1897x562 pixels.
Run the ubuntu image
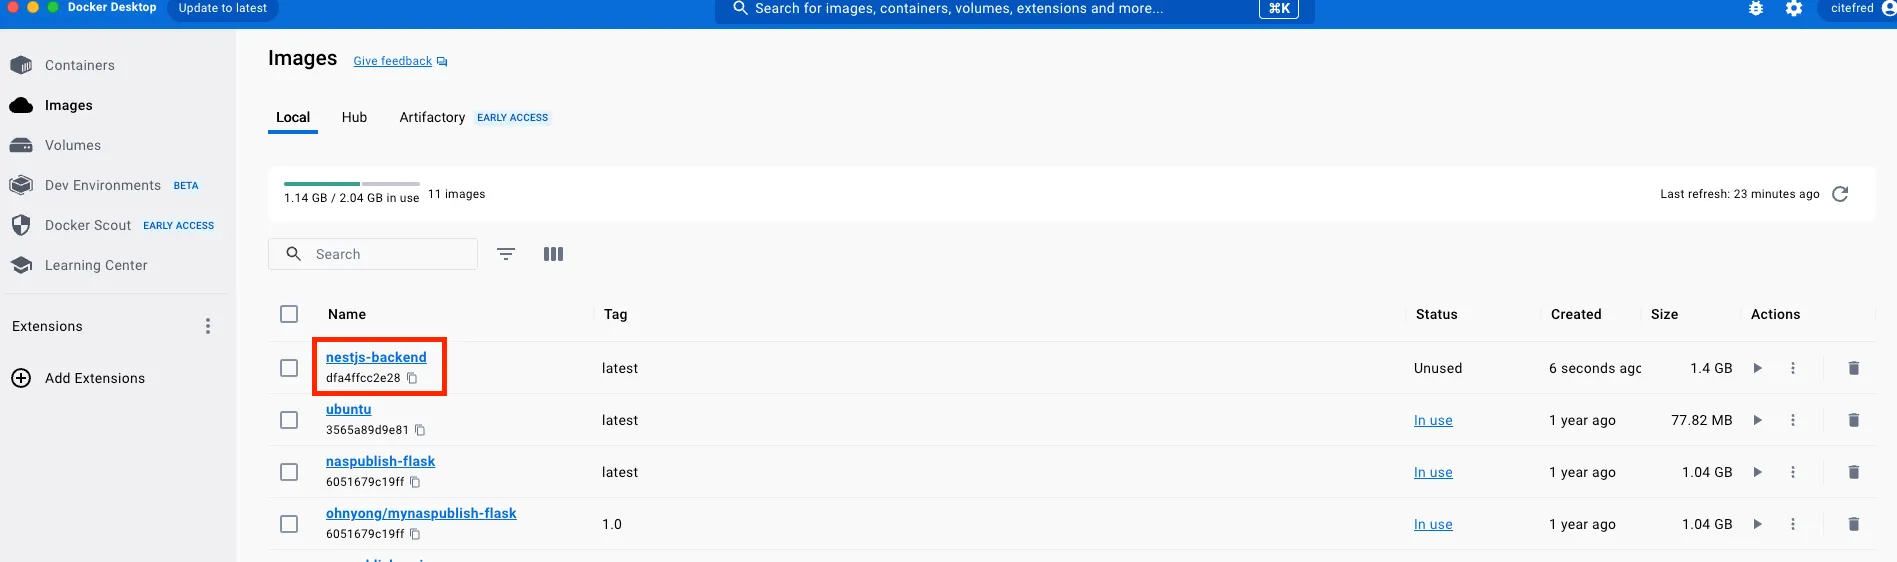(1757, 420)
